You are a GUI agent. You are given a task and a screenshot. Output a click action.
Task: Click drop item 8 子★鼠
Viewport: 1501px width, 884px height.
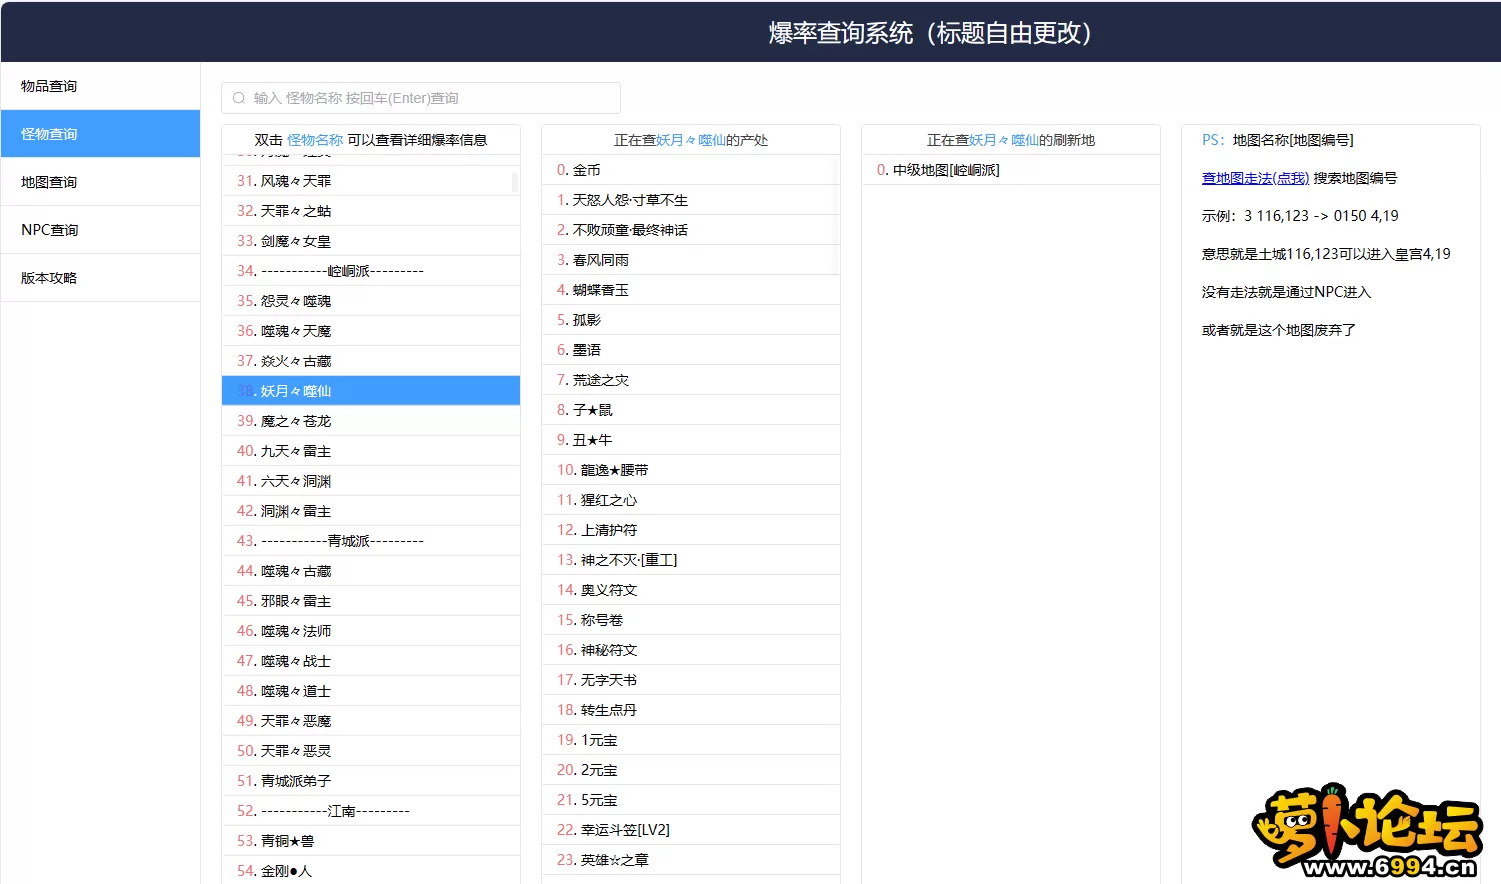click(691, 410)
